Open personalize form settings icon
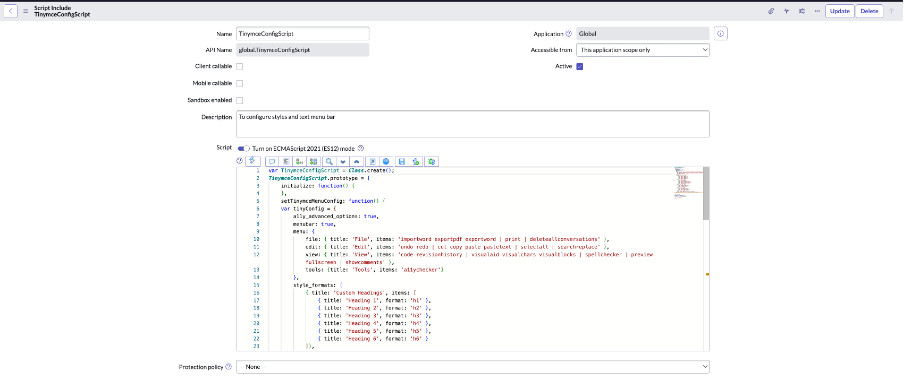 click(801, 11)
